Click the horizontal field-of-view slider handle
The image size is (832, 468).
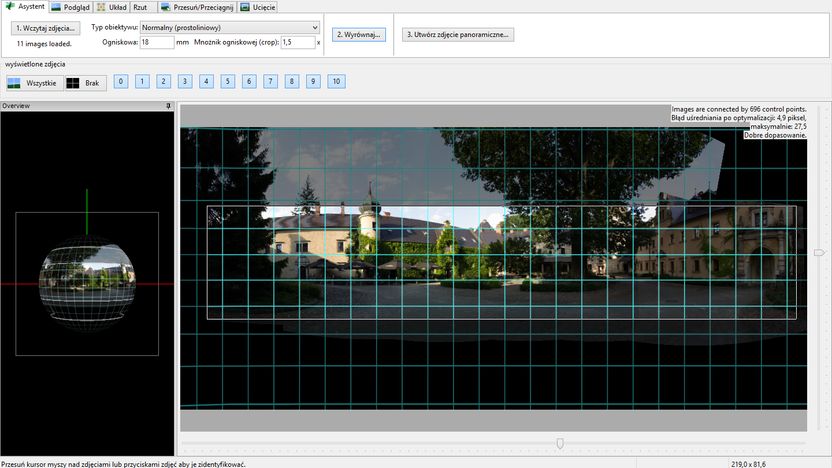560,443
